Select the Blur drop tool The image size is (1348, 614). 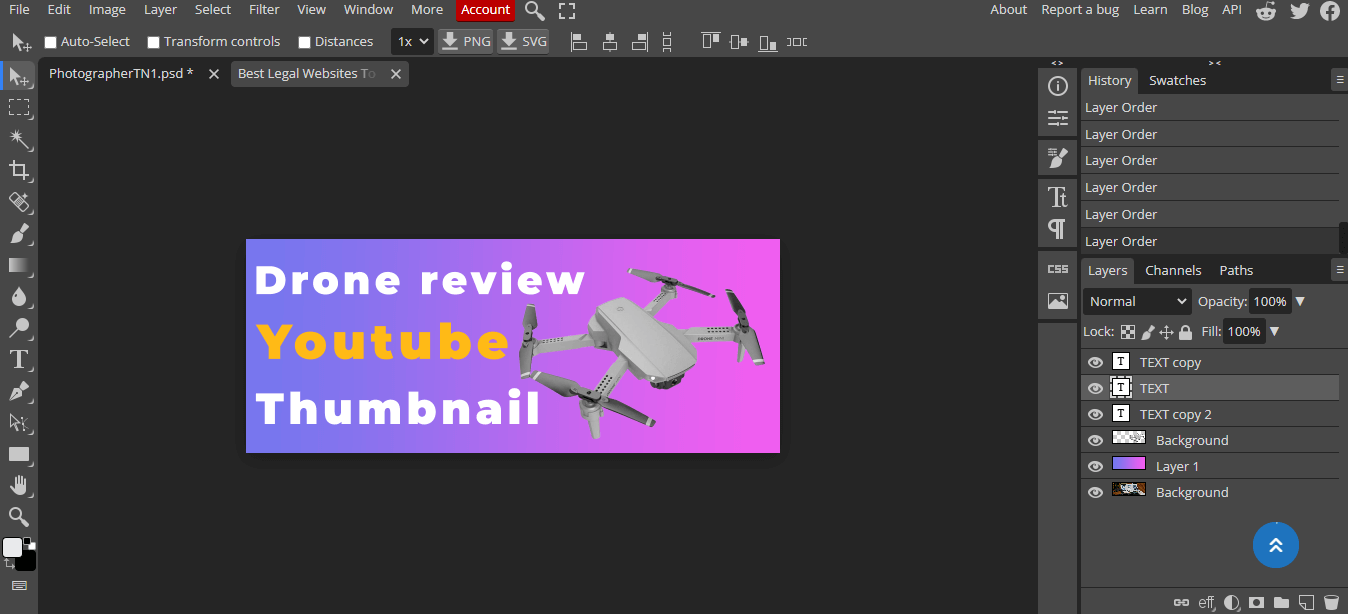(19, 296)
